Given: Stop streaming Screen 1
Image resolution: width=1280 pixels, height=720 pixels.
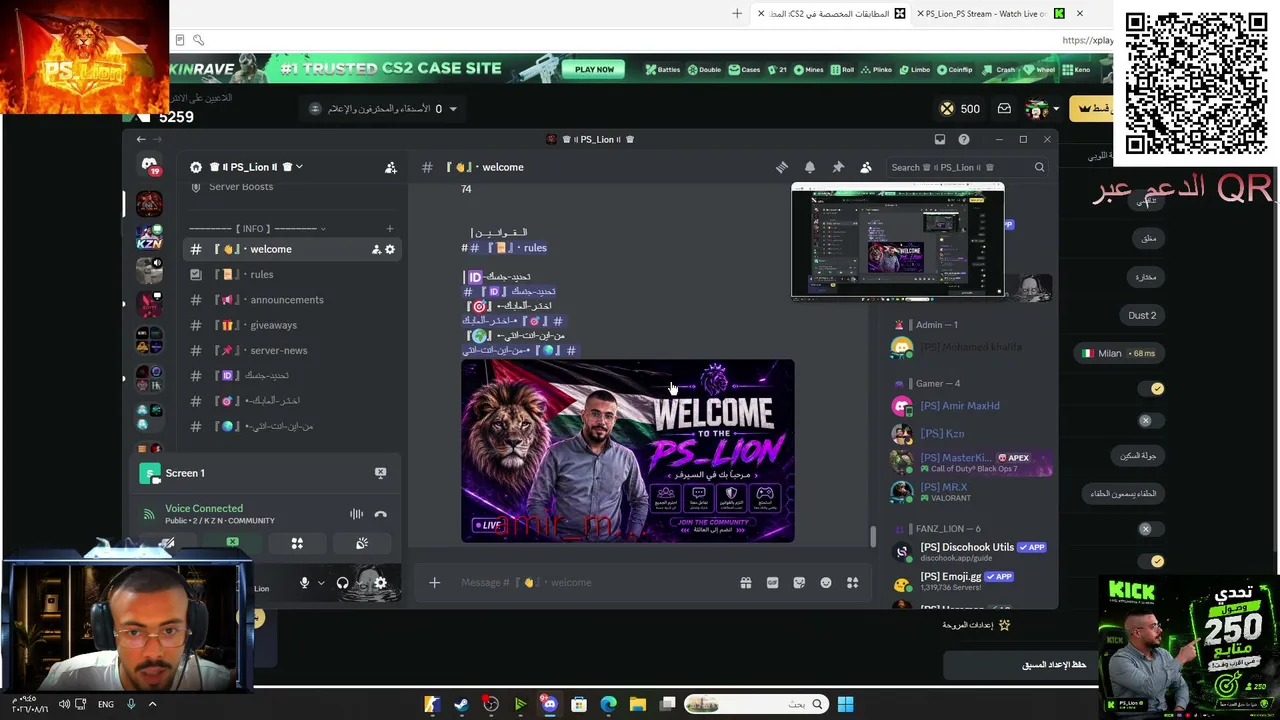Looking at the screenshot, I should [380, 473].
